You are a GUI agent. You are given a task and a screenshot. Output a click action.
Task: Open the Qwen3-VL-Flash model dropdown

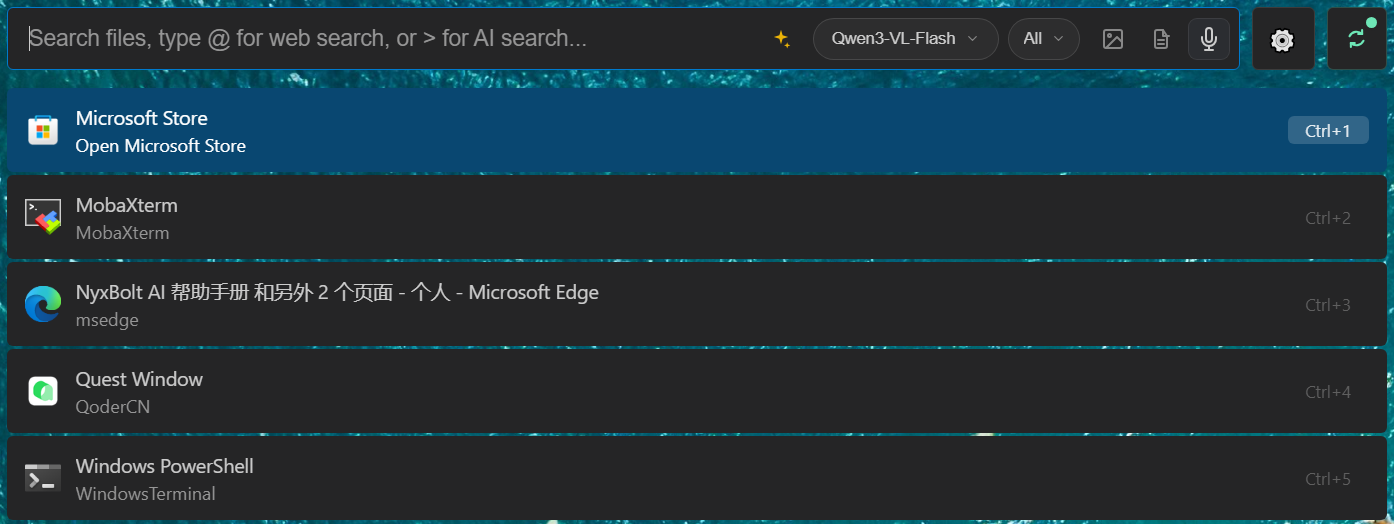[x=906, y=39]
